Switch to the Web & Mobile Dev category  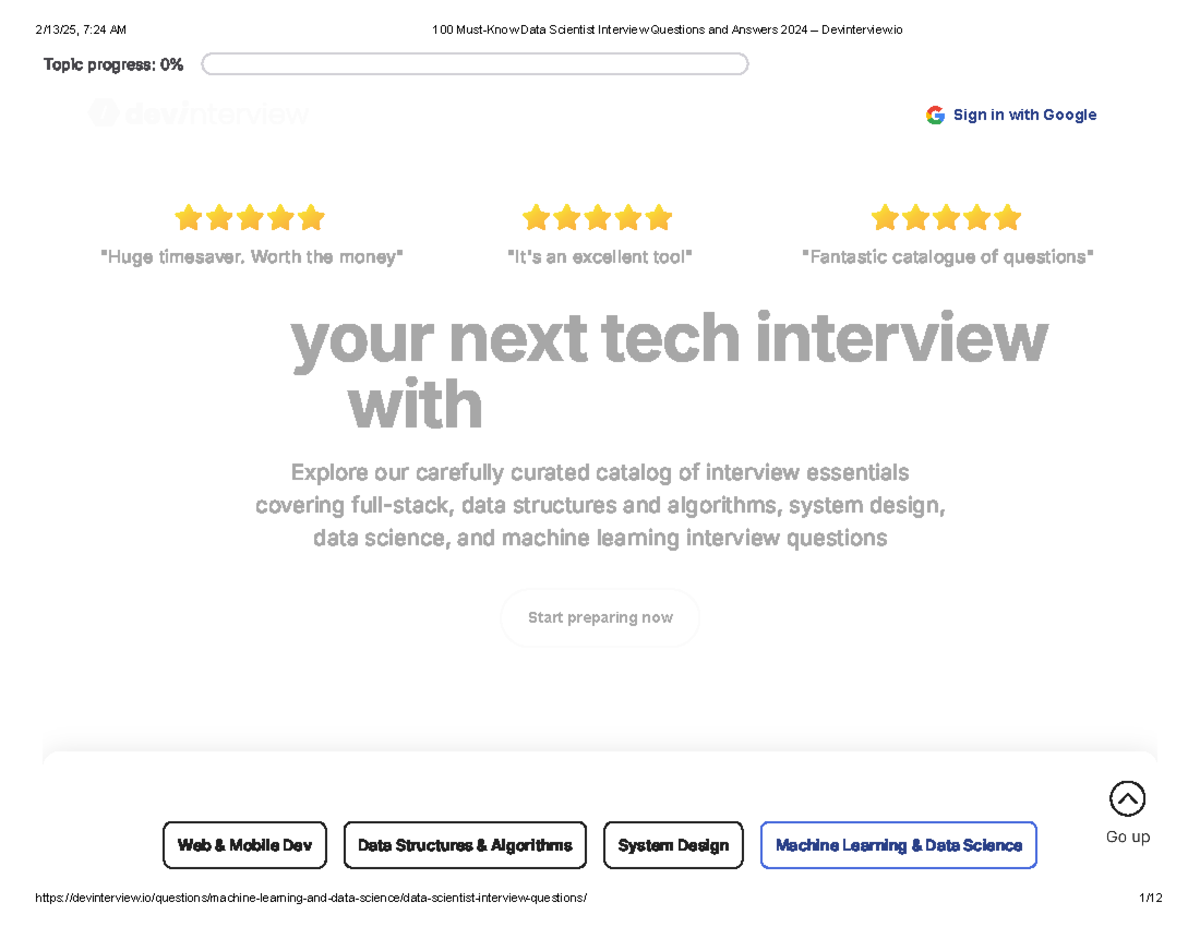(244, 845)
